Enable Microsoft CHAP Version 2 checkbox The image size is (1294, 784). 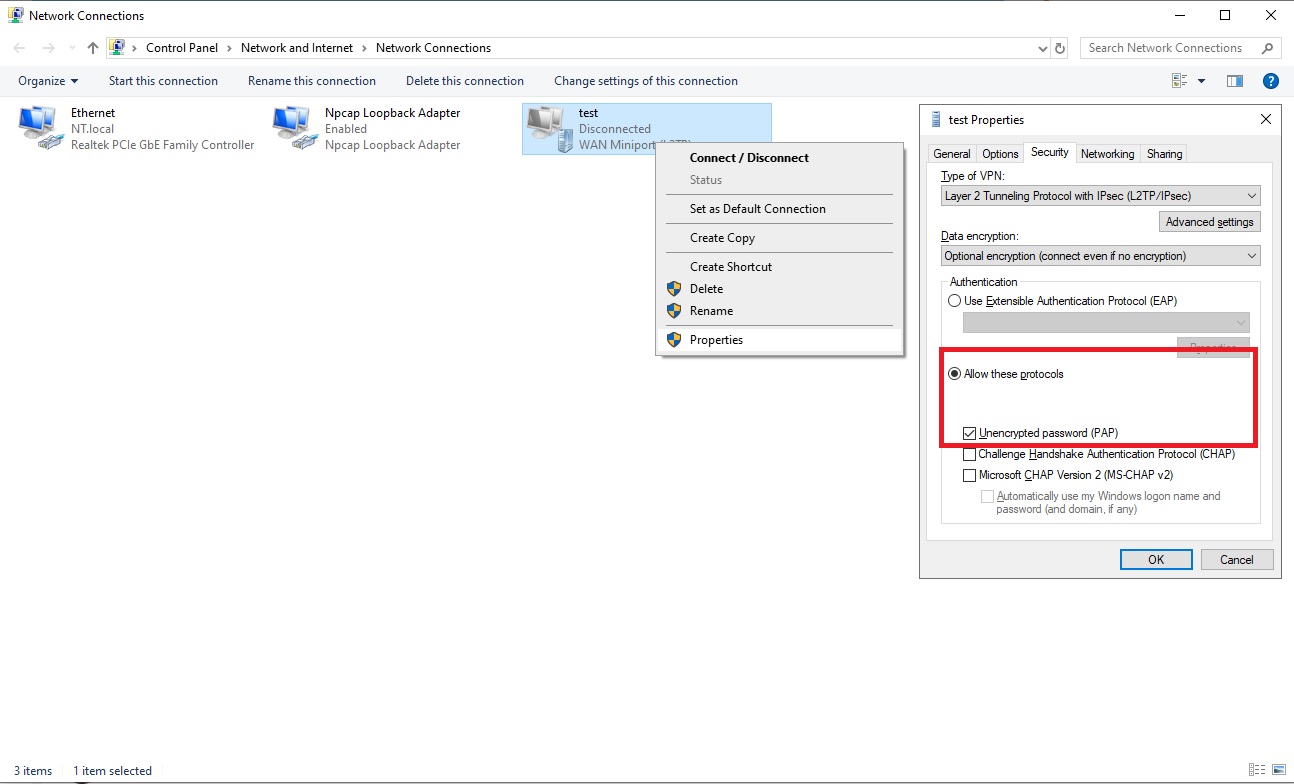pyautogui.click(x=969, y=474)
